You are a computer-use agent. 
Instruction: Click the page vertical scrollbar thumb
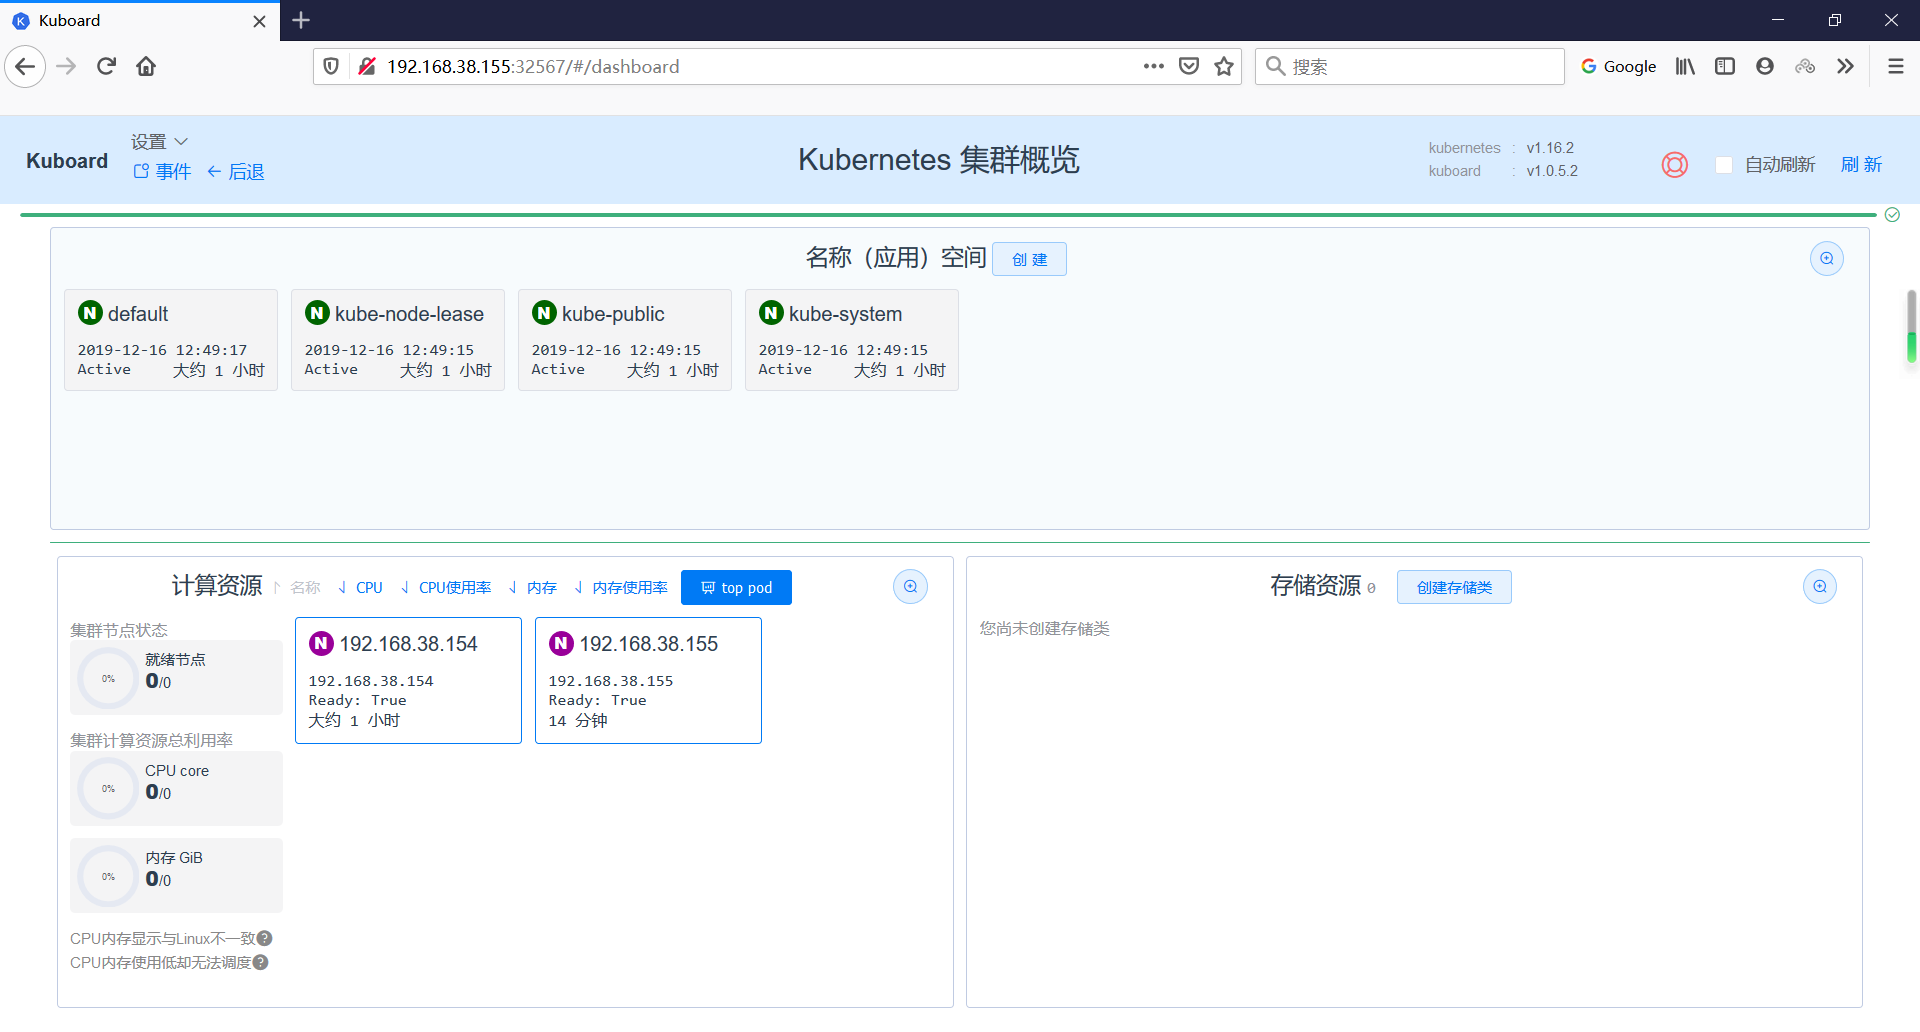(x=1912, y=326)
